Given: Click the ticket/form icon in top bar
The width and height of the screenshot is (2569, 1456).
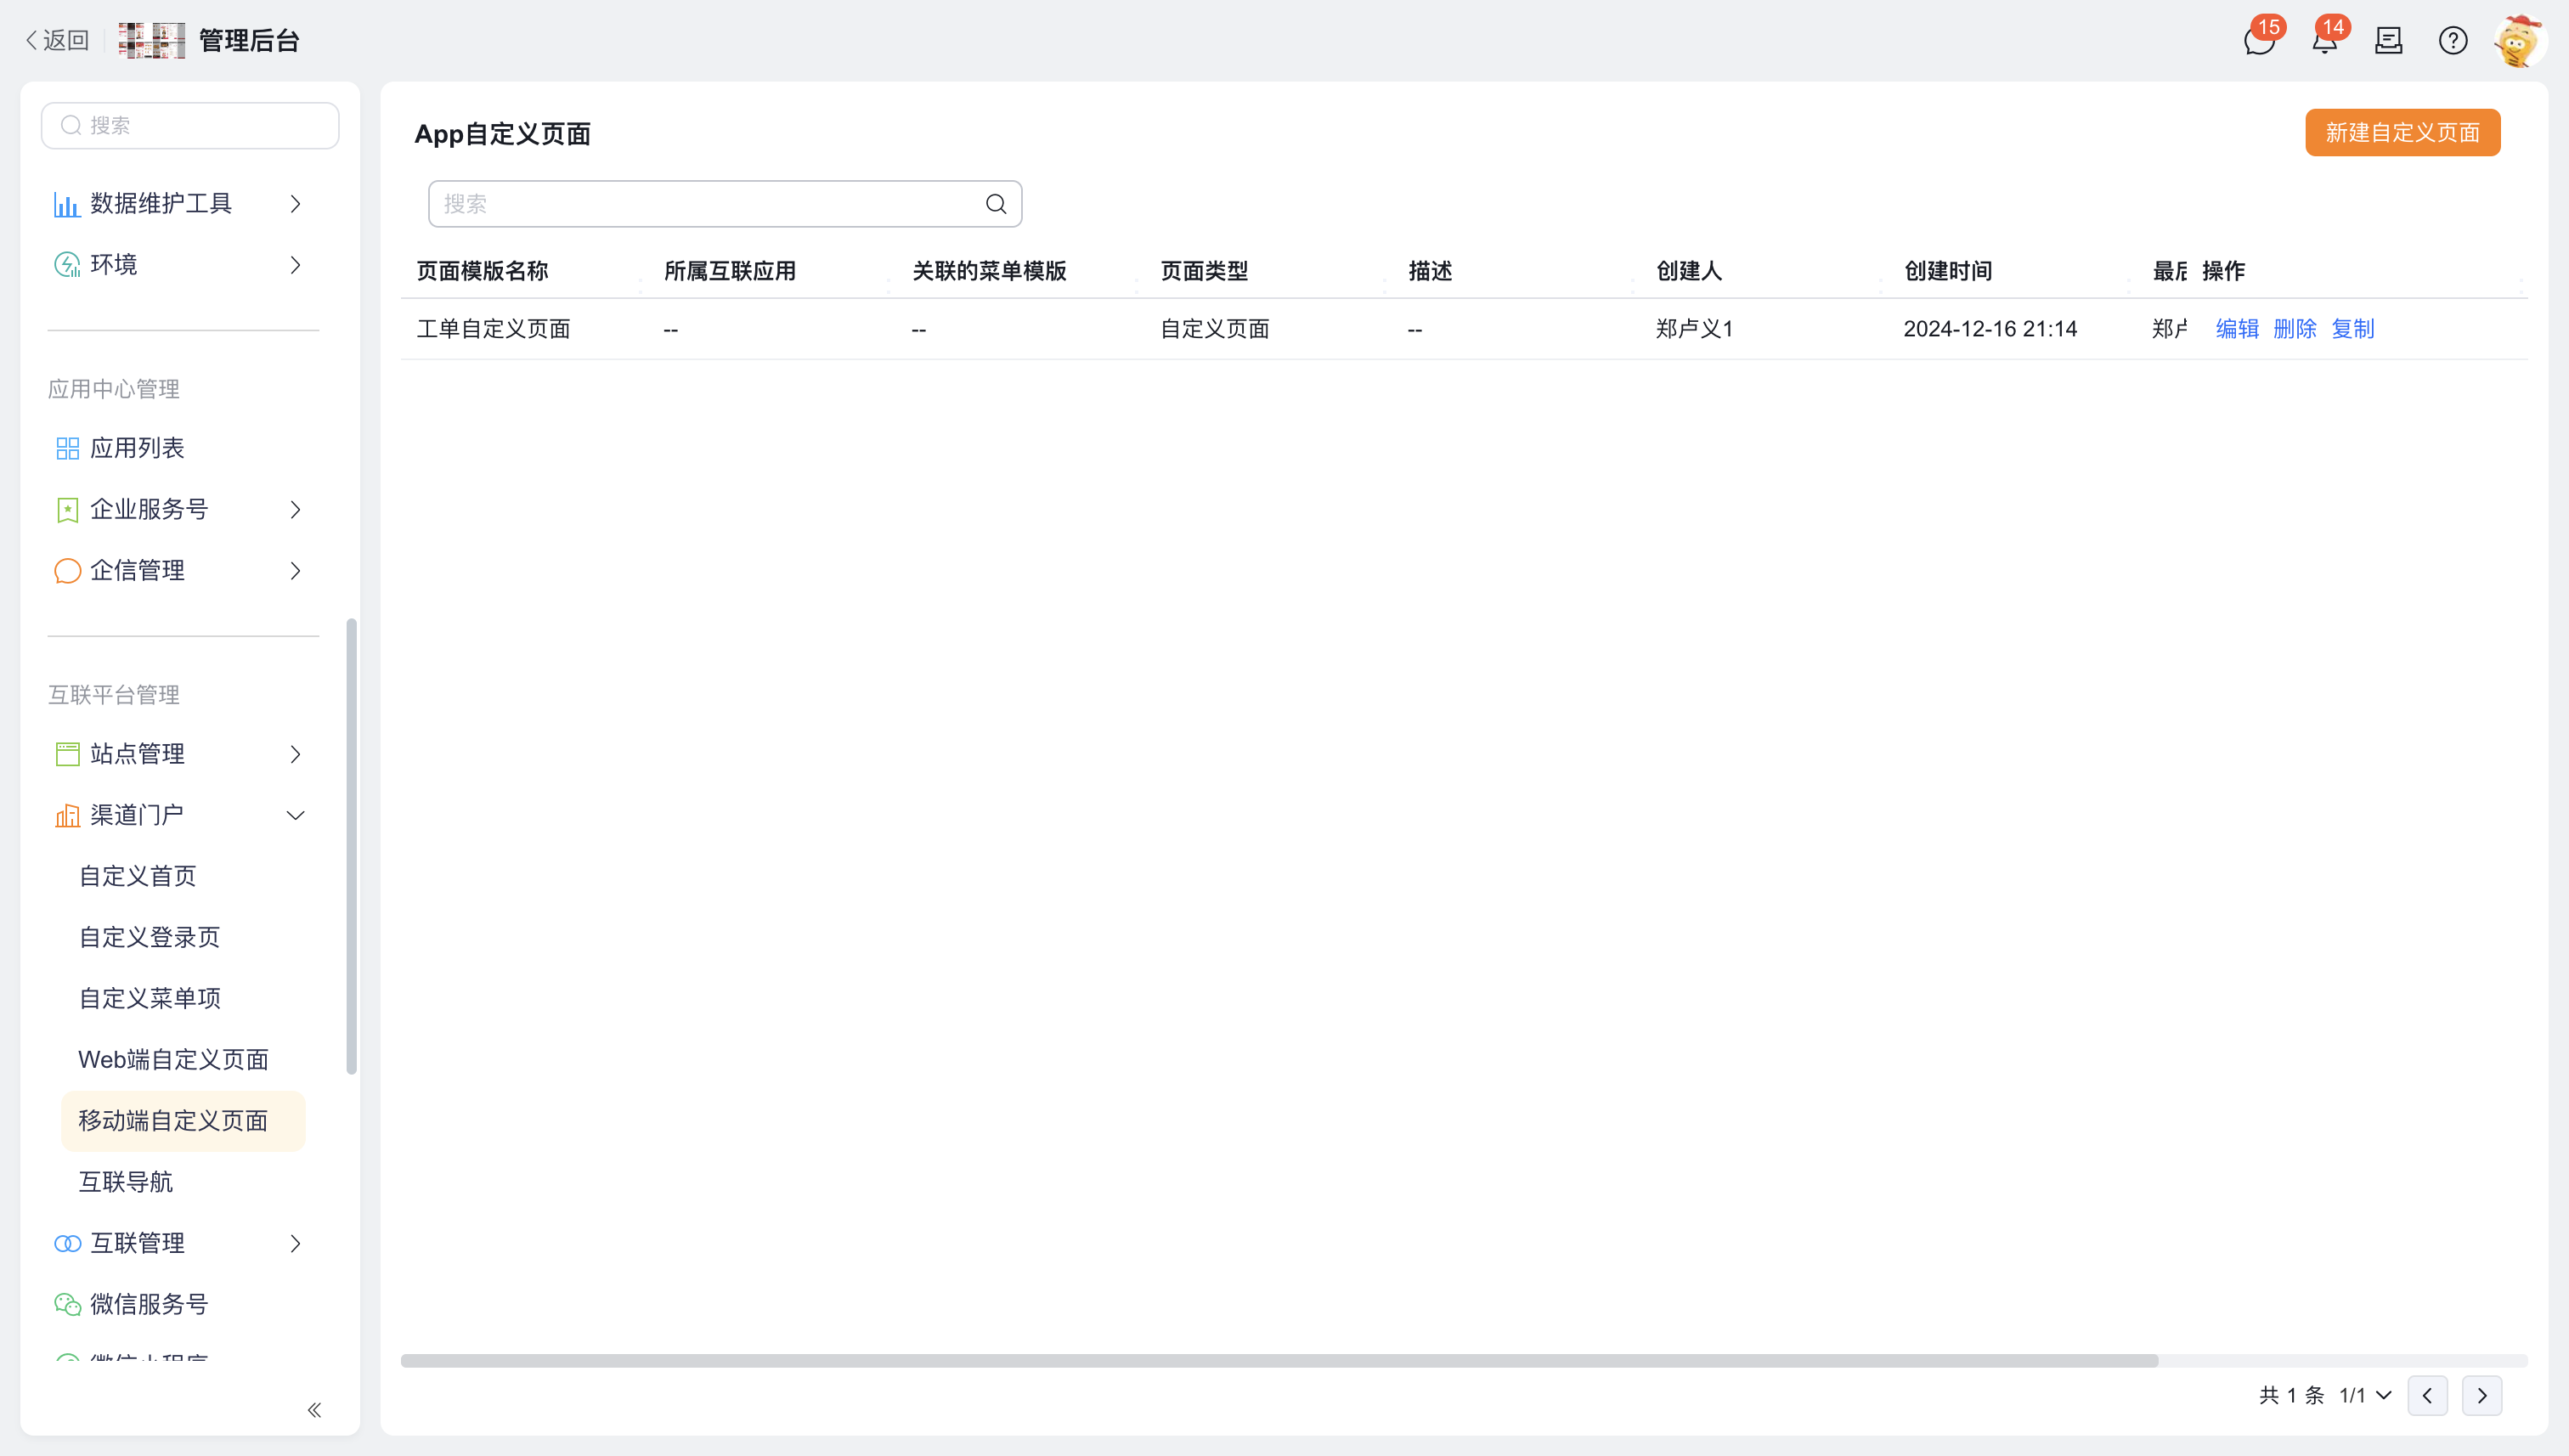Looking at the screenshot, I should (x=2388, y=41).
